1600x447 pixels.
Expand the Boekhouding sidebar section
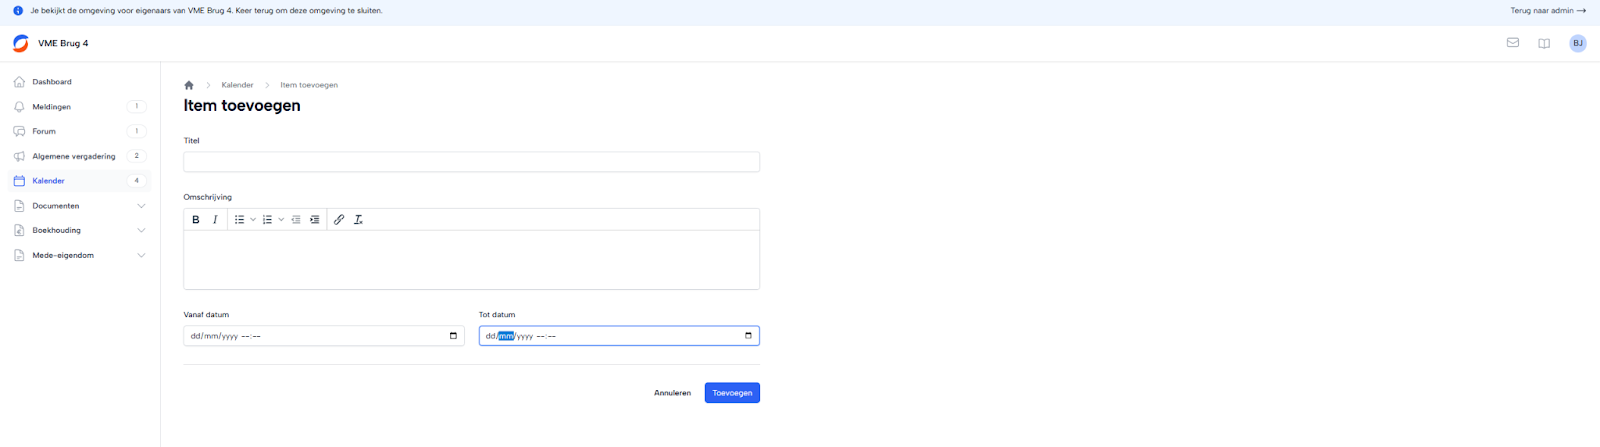coord(141,230)
